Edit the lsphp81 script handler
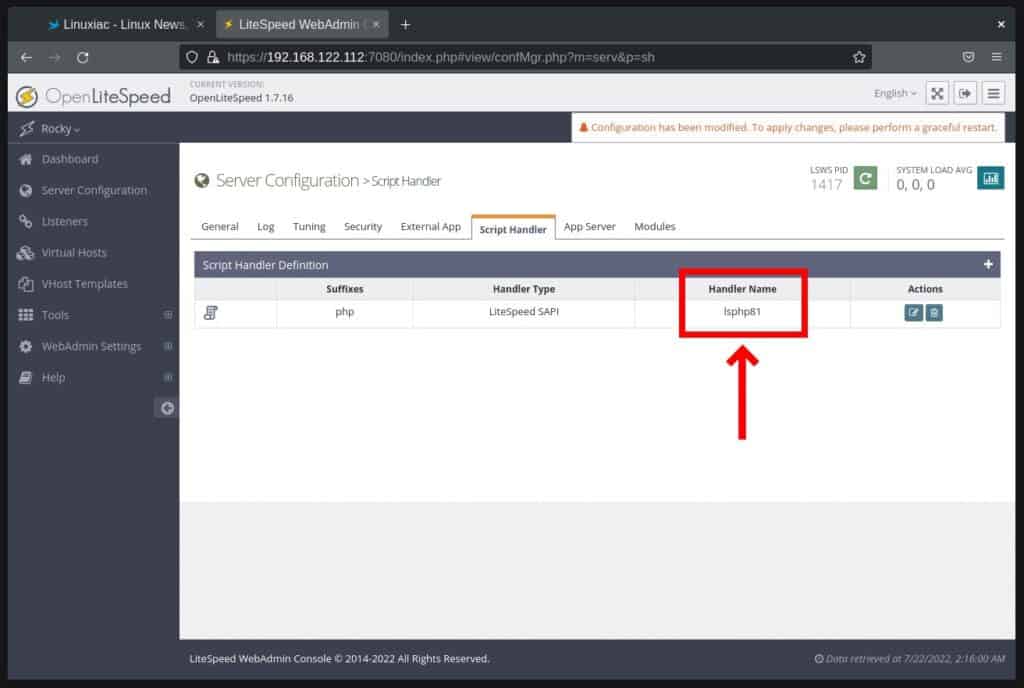 [913, 313]
